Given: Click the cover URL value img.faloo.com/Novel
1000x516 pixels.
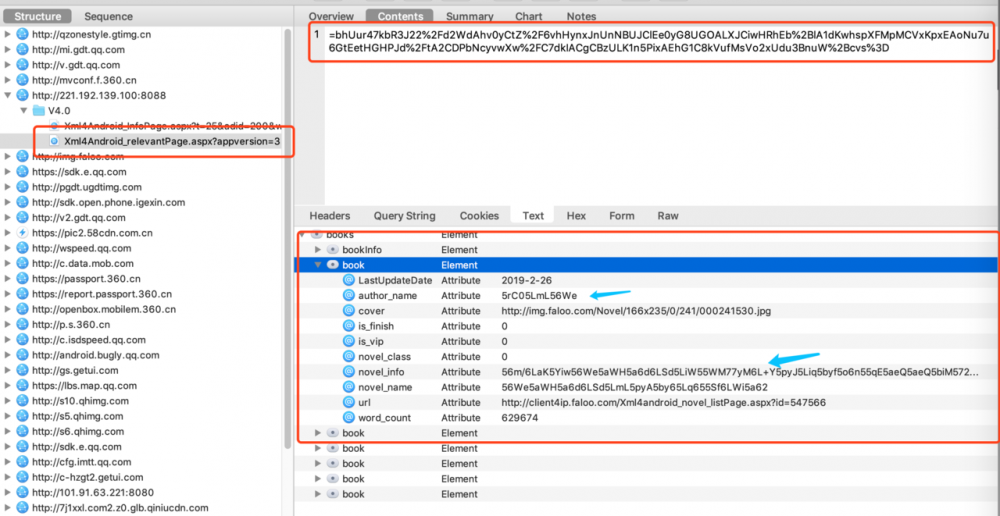Looking at the screenshot, I should point(637,311).
